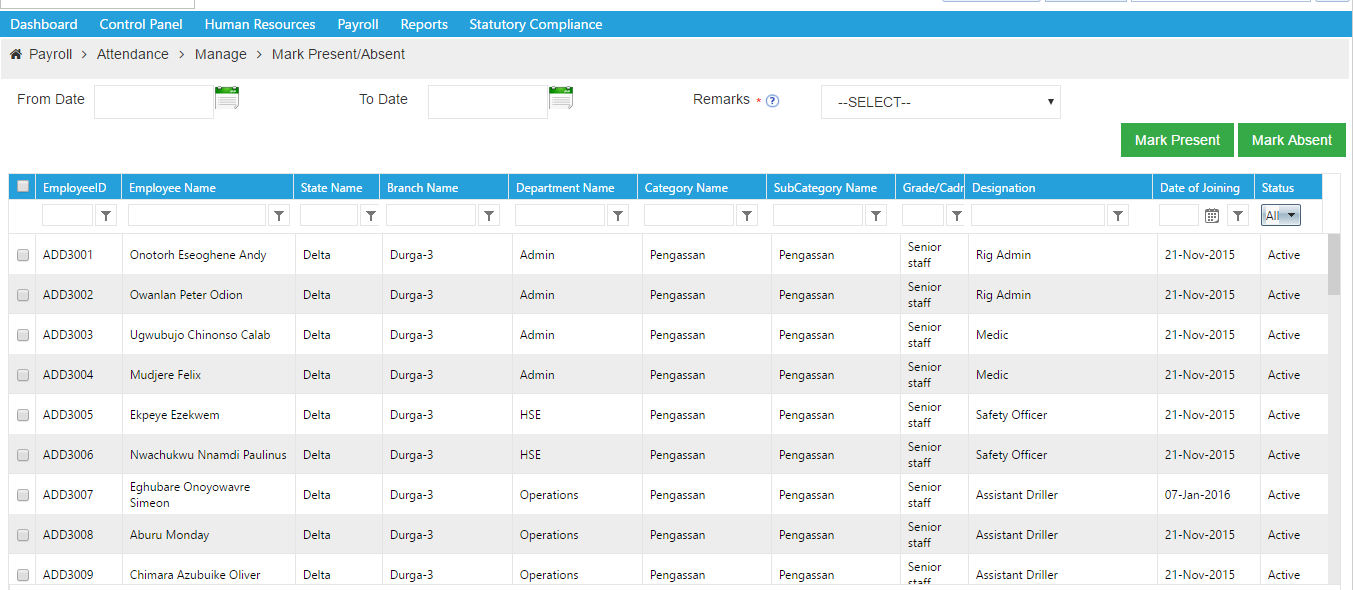
Task: Click the Designation column filter icon
Action: tap(1119, 215)
